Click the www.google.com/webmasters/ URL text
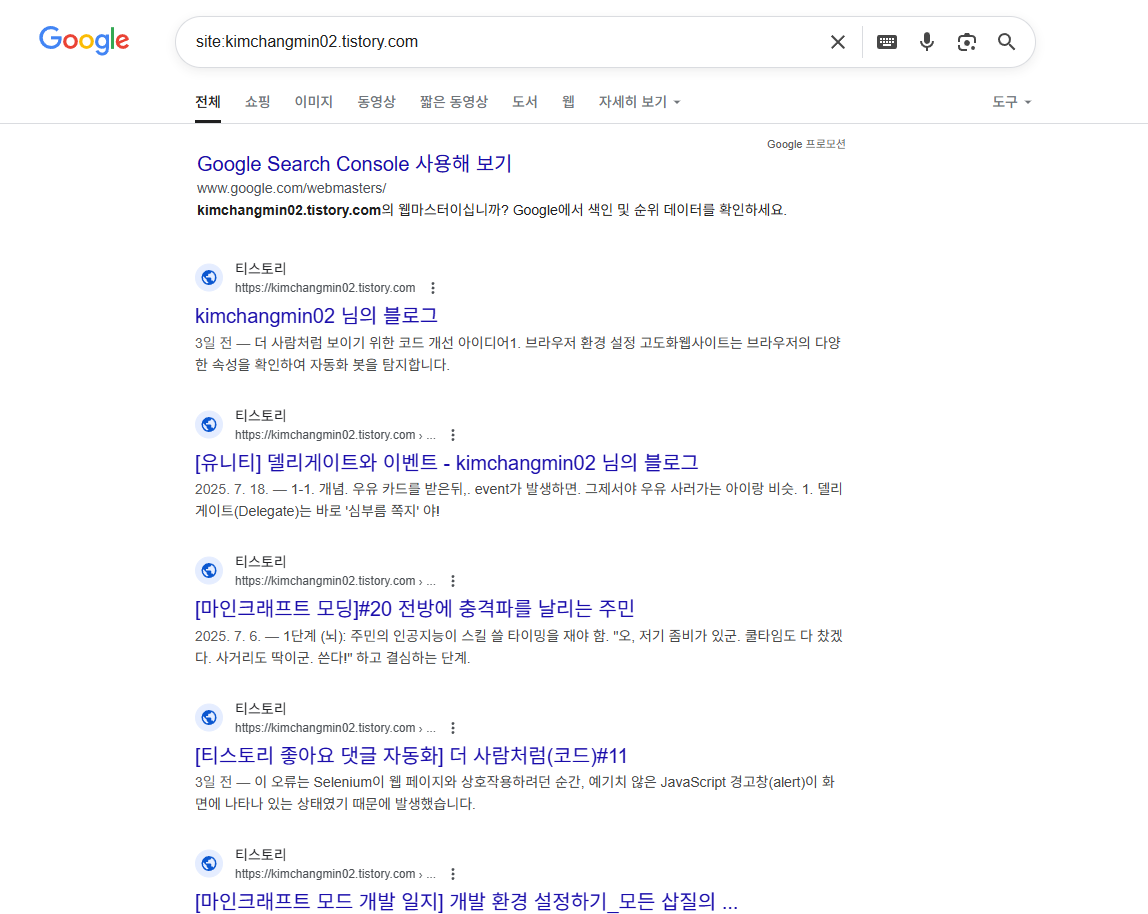 pyautogui.click(x=291, y=188)
